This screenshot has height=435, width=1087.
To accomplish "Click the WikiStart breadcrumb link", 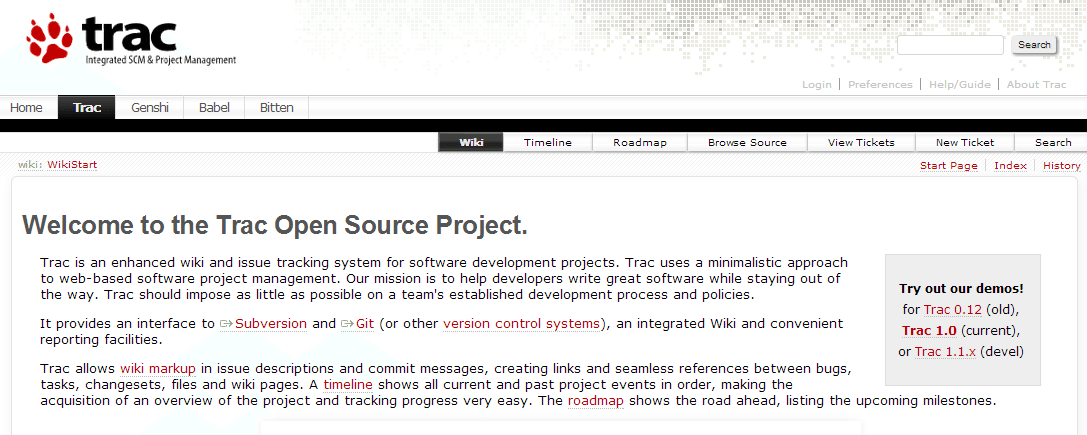I will click(72, 165).
